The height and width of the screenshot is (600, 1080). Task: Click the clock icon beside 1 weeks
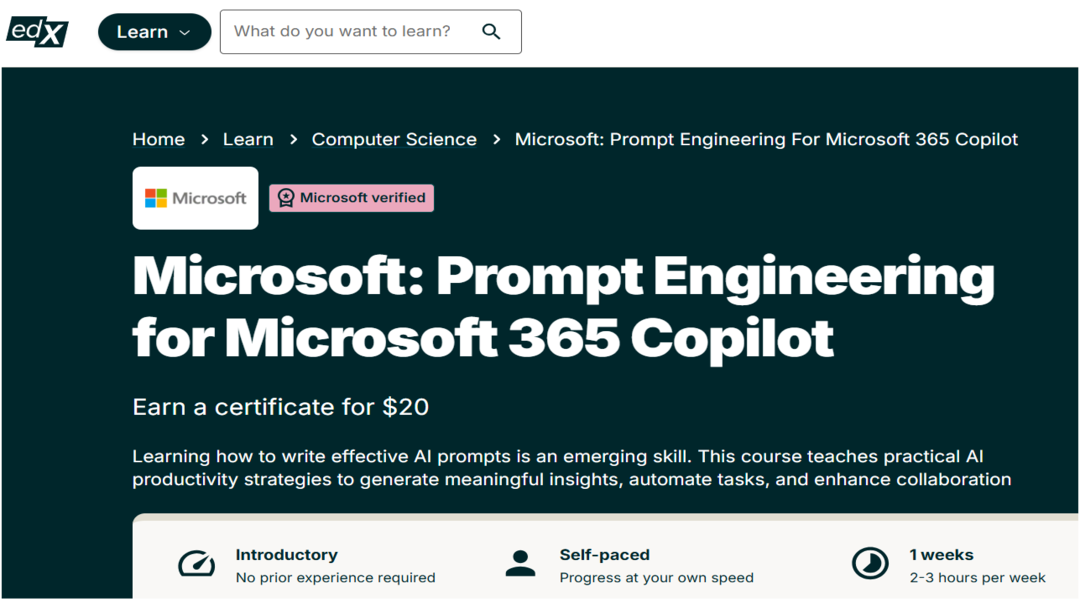click(x=870, y=565)
